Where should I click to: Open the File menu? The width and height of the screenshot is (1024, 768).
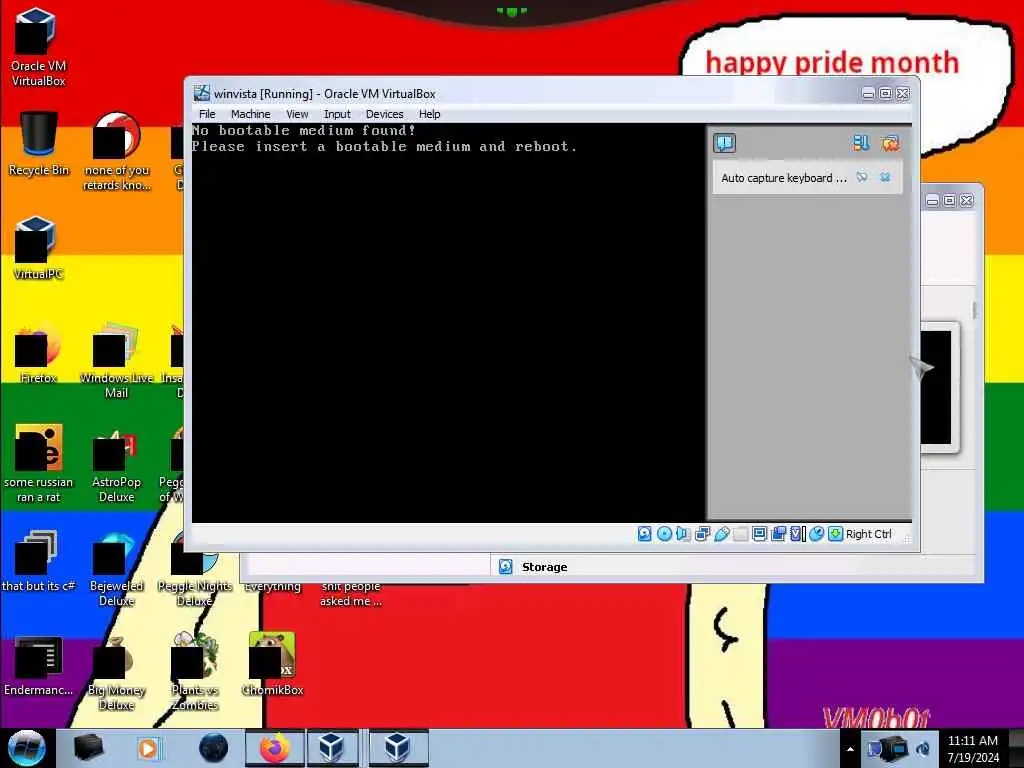pos(207,114)
